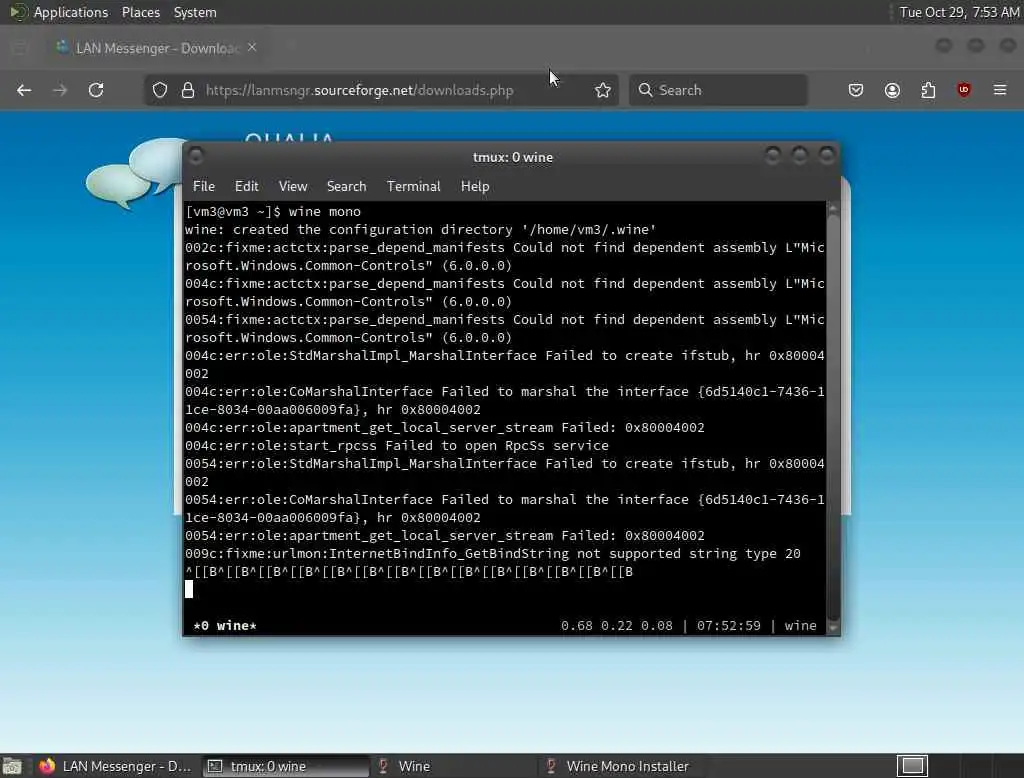1024x778 pixels.
Task: Open the terminal Edit menu
Action: [246, 186]
